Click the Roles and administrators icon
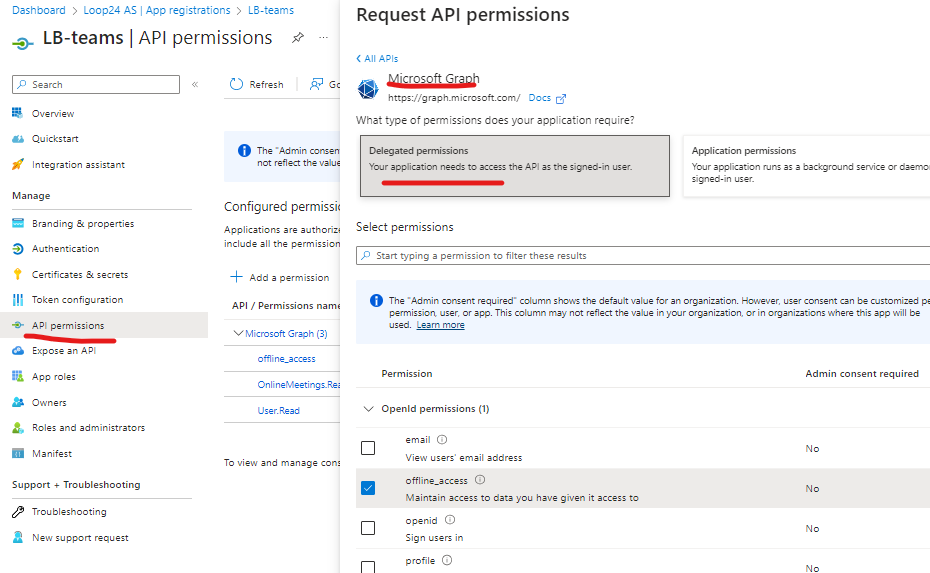 click(x=18, y=428)
